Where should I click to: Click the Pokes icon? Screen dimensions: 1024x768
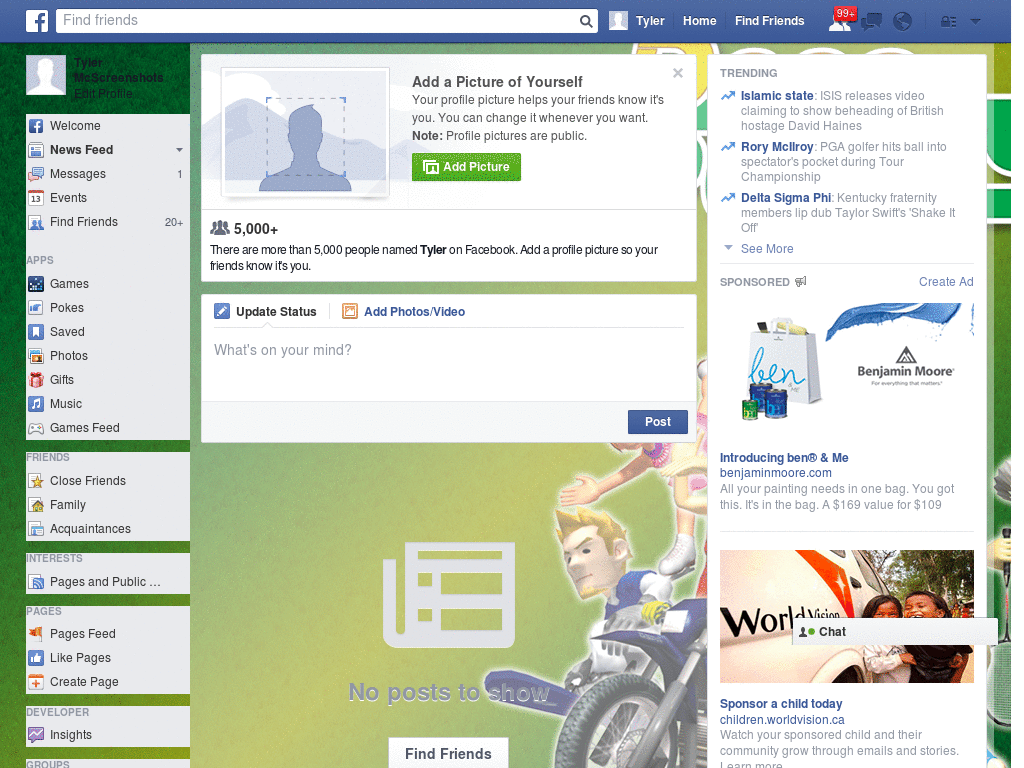36,308
